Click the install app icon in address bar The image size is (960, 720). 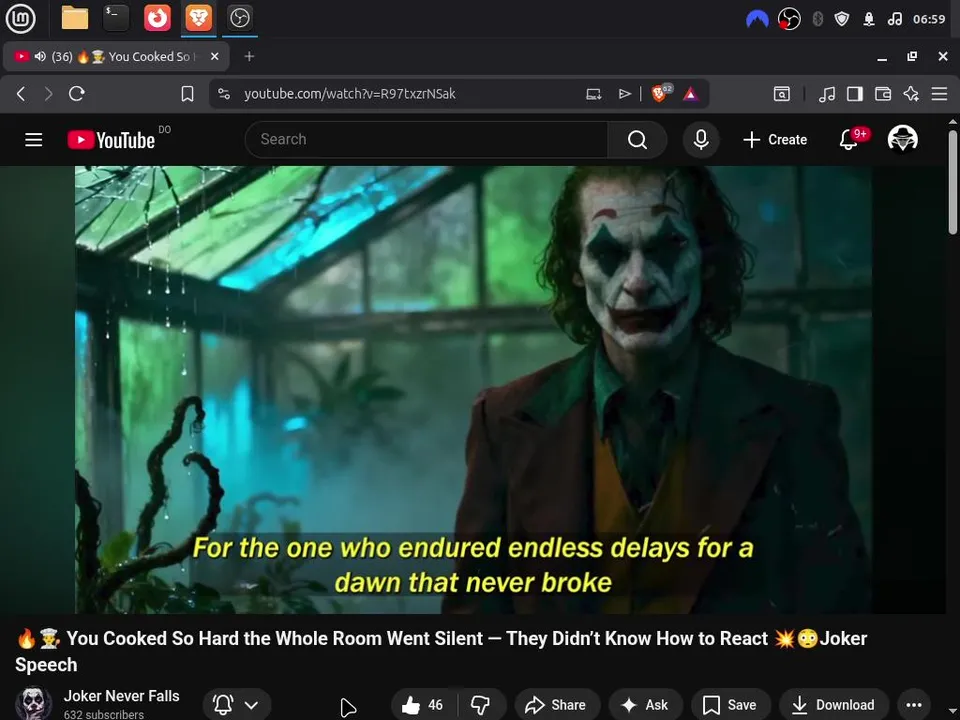point(593,94)
